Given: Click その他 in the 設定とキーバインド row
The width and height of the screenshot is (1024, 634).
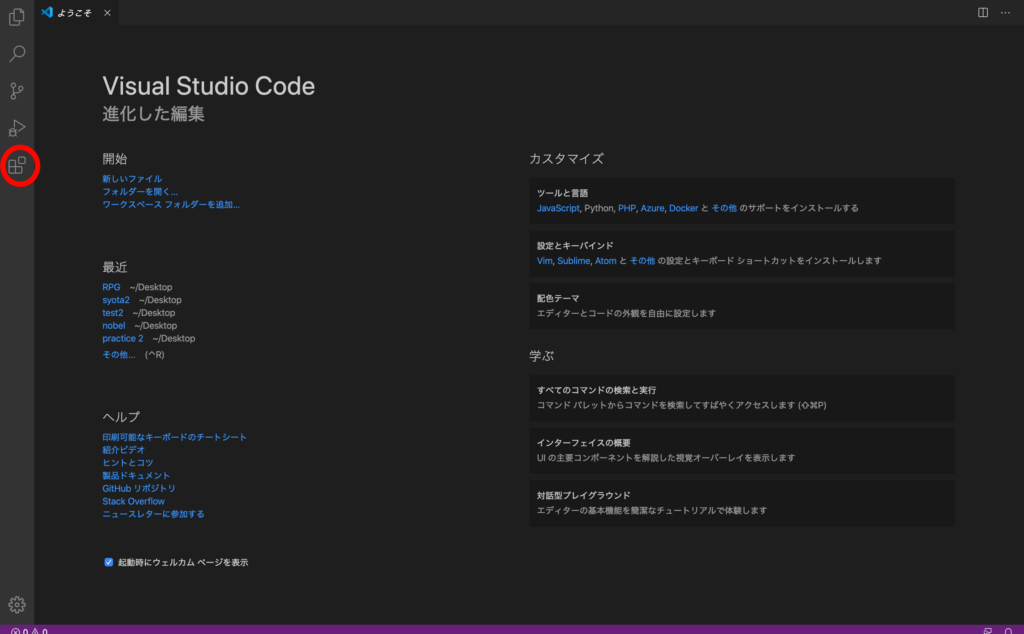Looking at the screenshot, I should tap(642, 261).
